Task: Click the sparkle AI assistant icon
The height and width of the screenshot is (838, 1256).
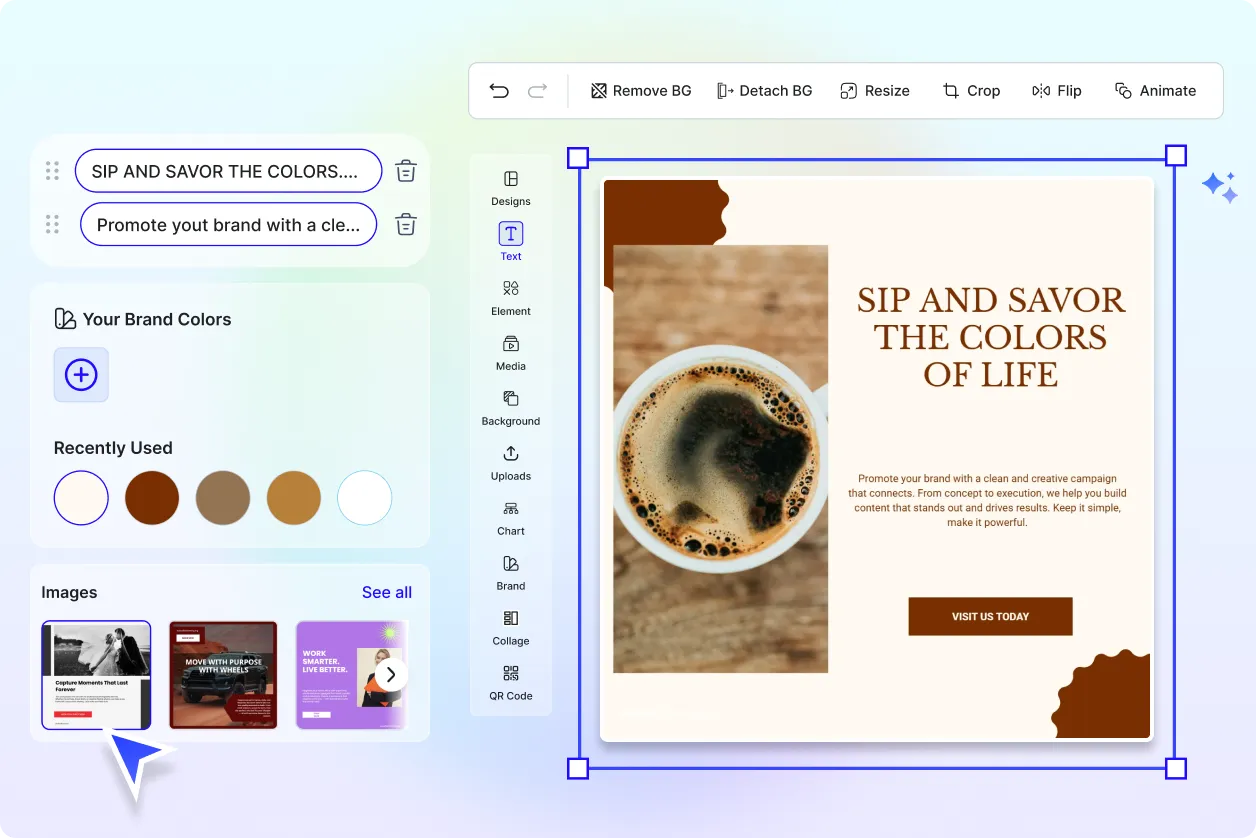Action: pos(1219,186)
